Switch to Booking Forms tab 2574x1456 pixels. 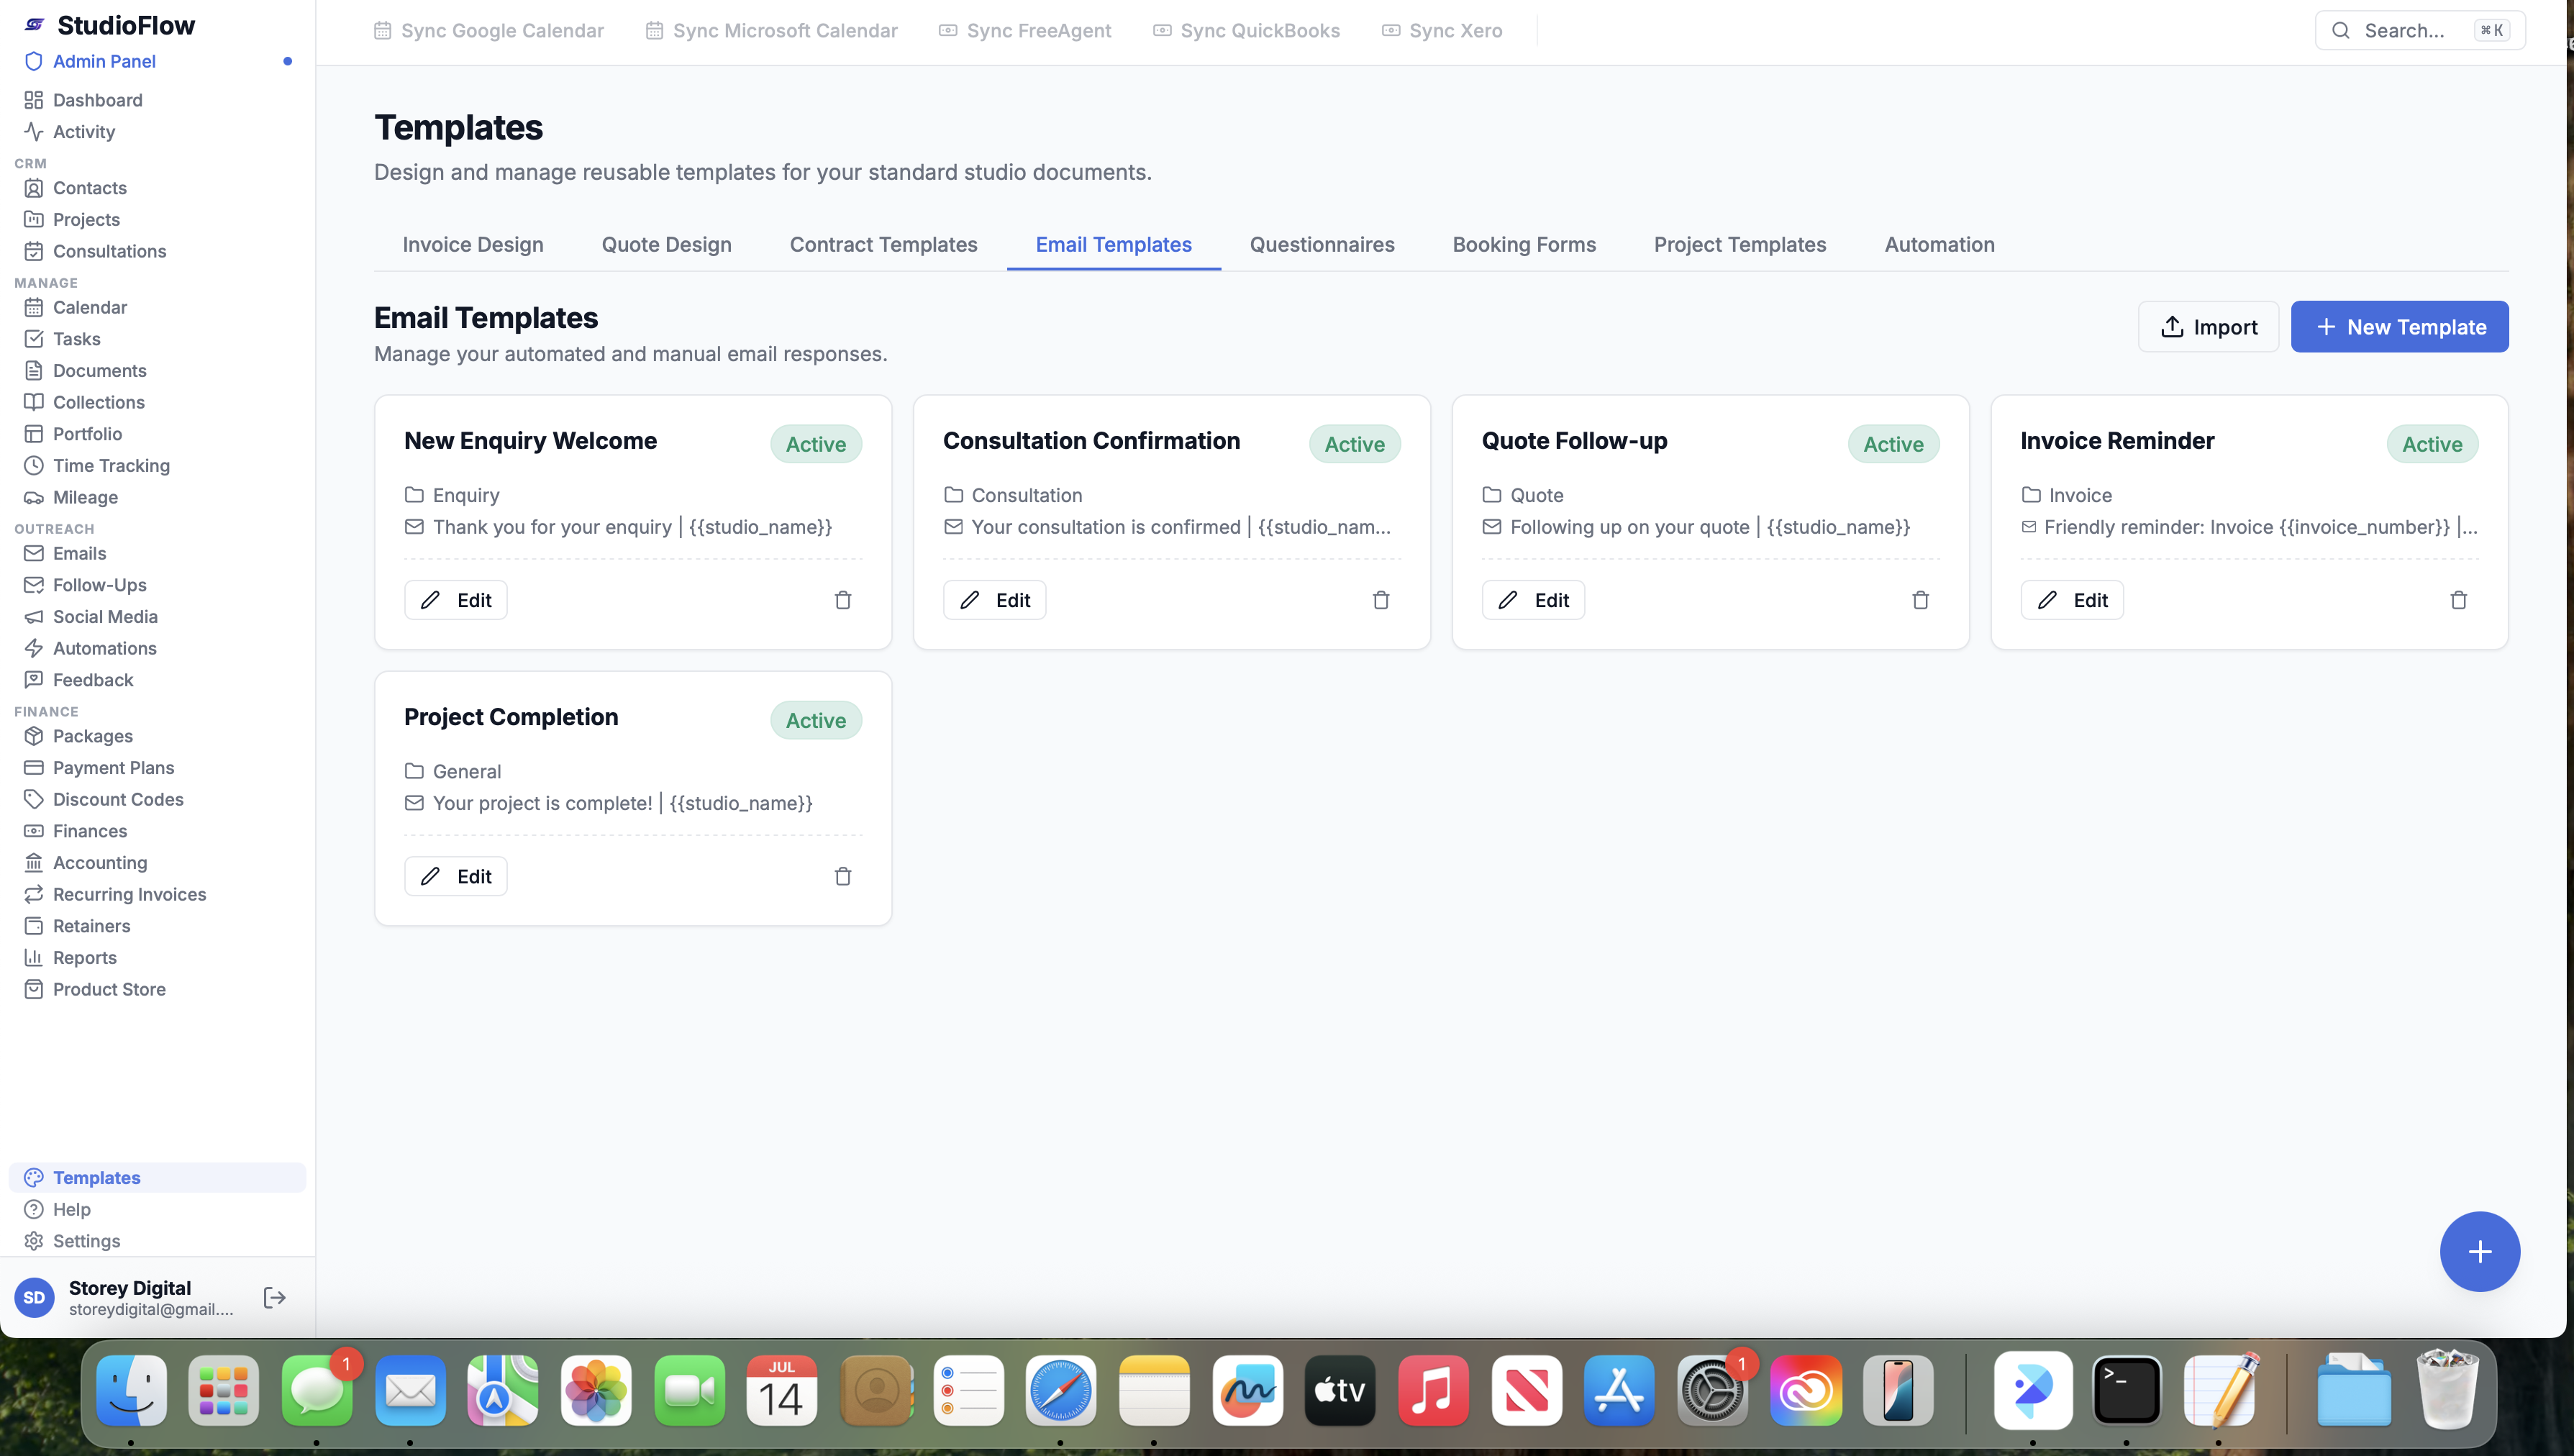[x=1524, y=245]
